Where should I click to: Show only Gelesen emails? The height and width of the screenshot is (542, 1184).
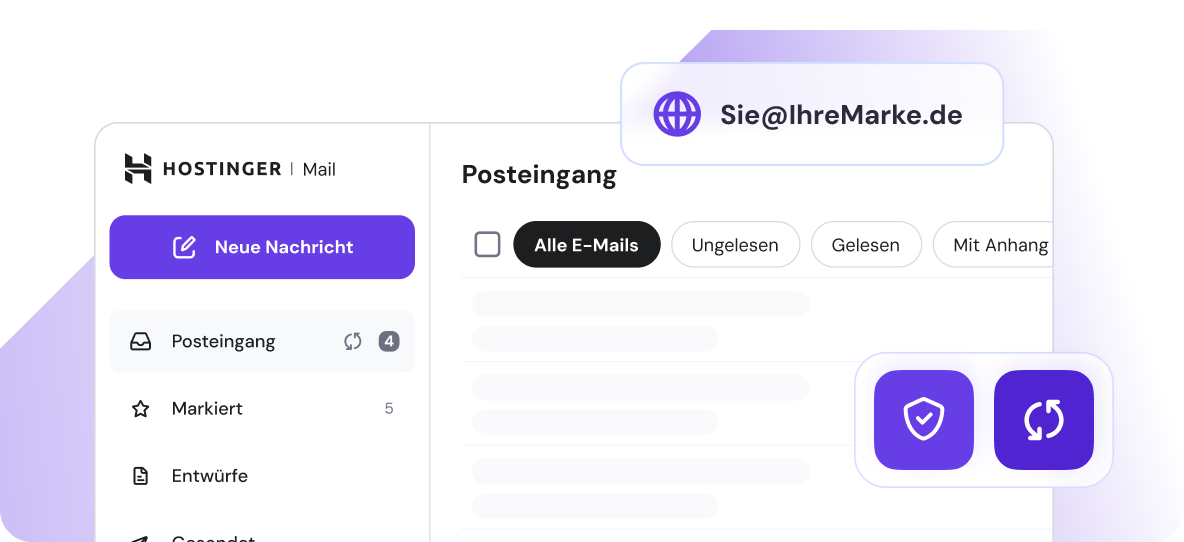tap(865, 244)
